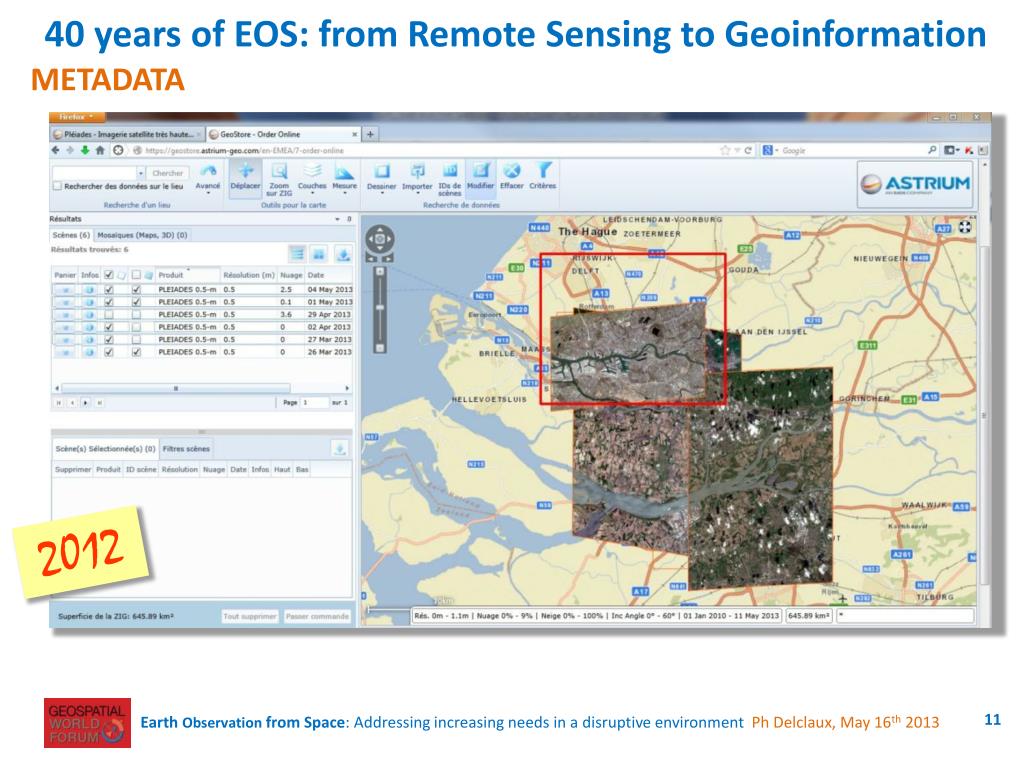The height and width of the screenshot is (768, 1024).
Task: Toggle footprint checkbox for 29 Apr 2013 row
Action: point(109,314)
